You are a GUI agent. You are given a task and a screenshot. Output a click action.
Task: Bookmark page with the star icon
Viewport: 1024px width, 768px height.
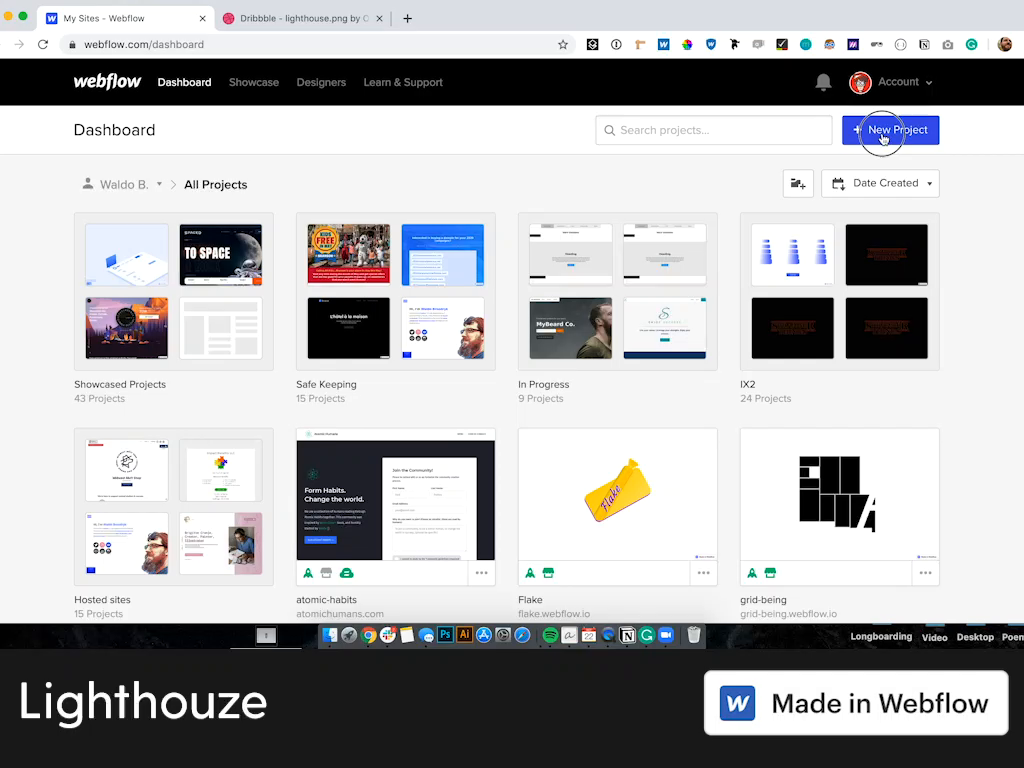click(563, 44)
